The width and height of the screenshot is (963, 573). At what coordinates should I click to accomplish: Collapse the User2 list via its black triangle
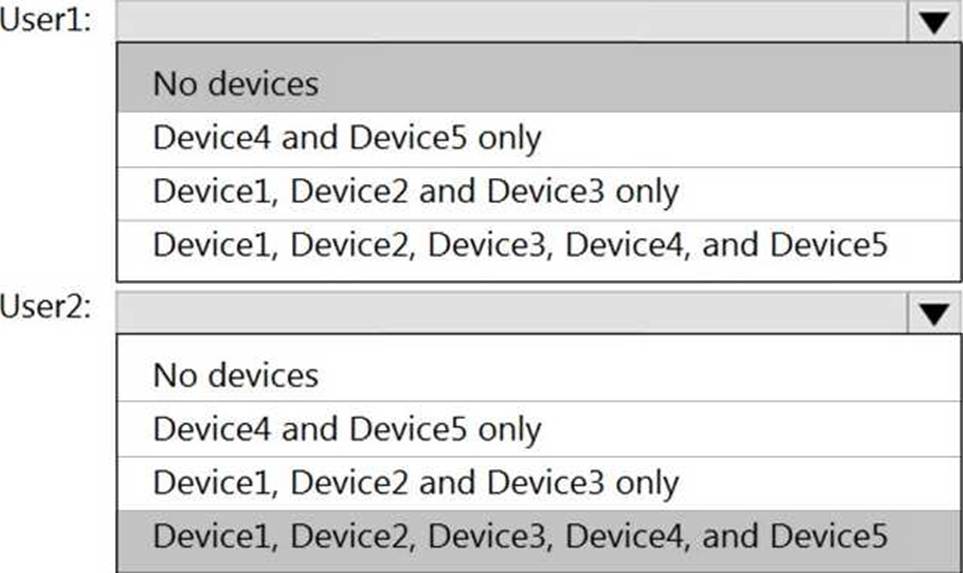[x=934, y=314]
